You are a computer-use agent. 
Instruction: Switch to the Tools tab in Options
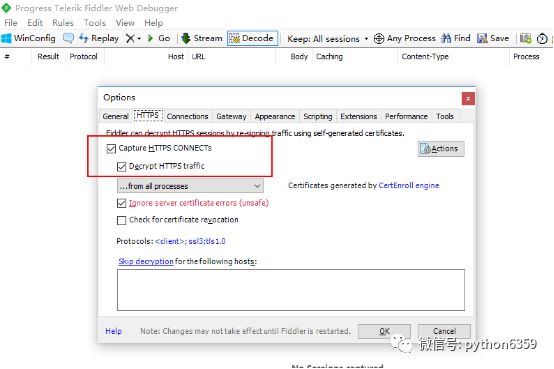[x=444, y=116]
